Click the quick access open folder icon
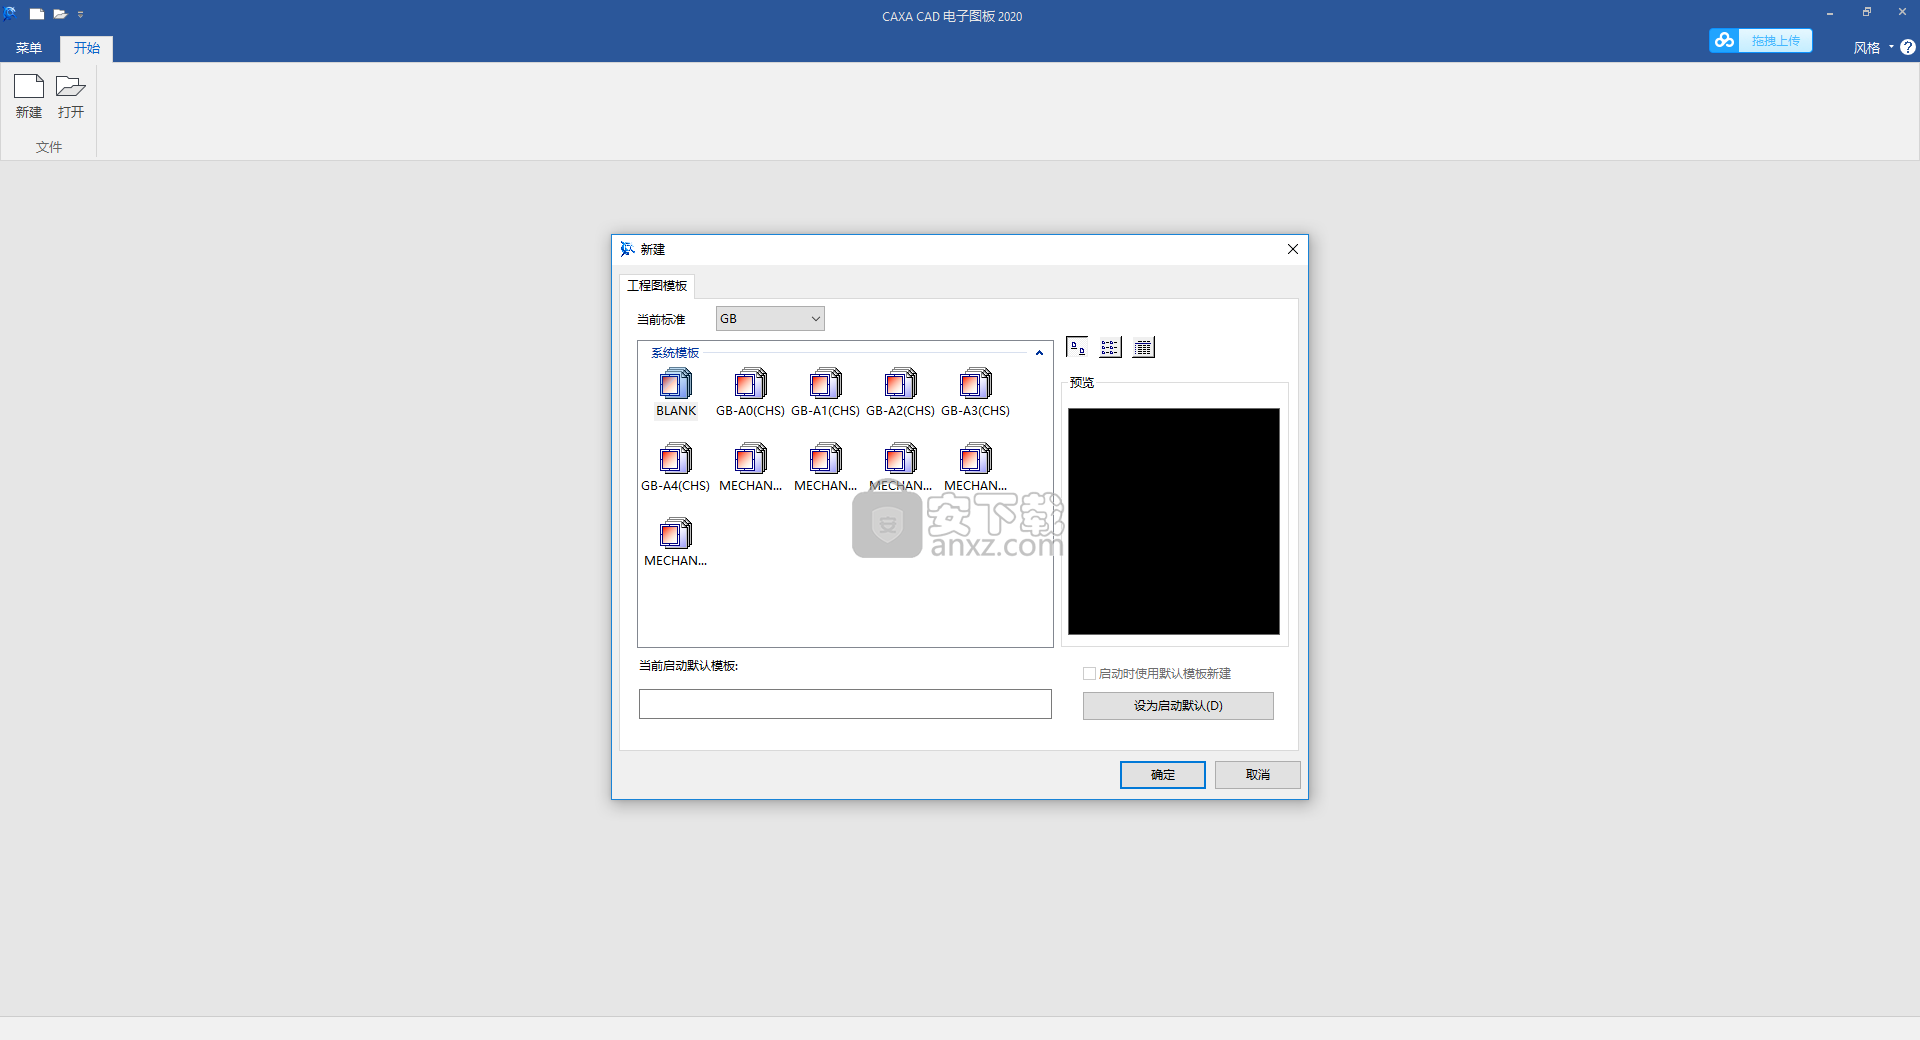The width and height of the screenshot is (1920, 1040). point(60,14)
